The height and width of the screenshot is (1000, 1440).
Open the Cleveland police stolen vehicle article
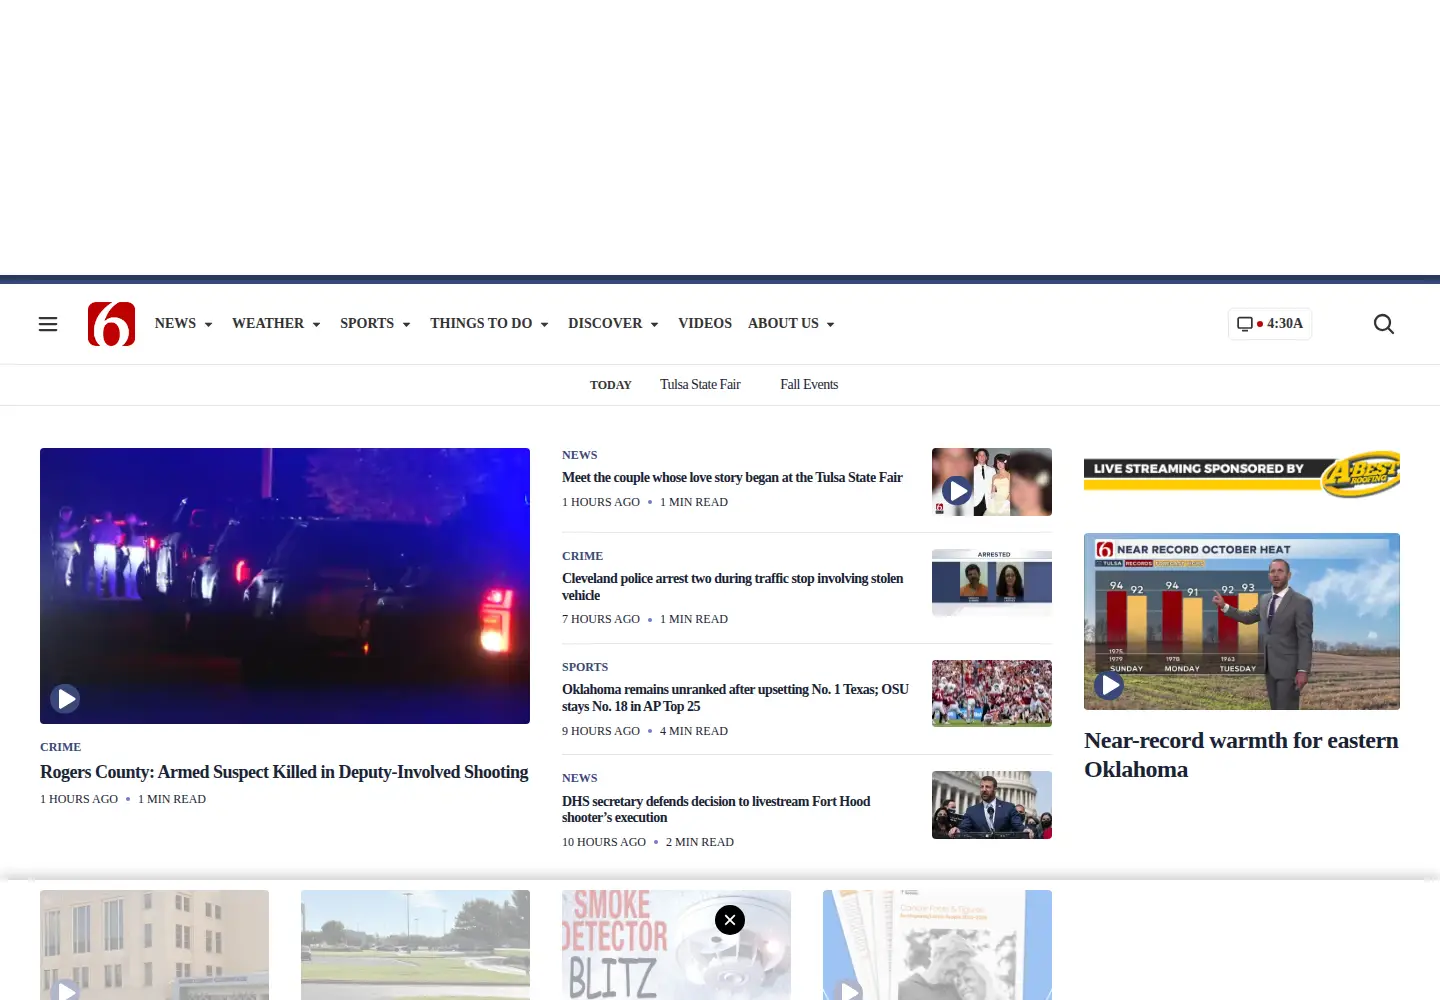coord(733,587)
